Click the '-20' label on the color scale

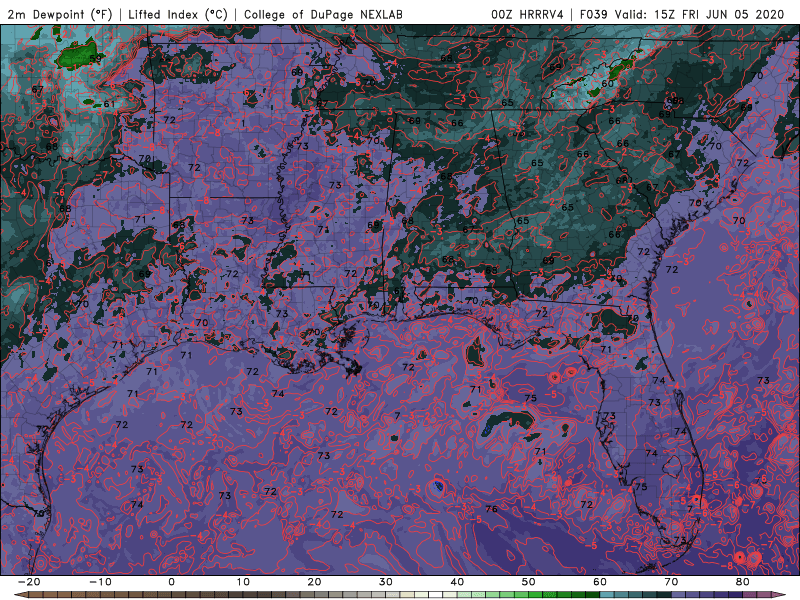click(29, 582)
